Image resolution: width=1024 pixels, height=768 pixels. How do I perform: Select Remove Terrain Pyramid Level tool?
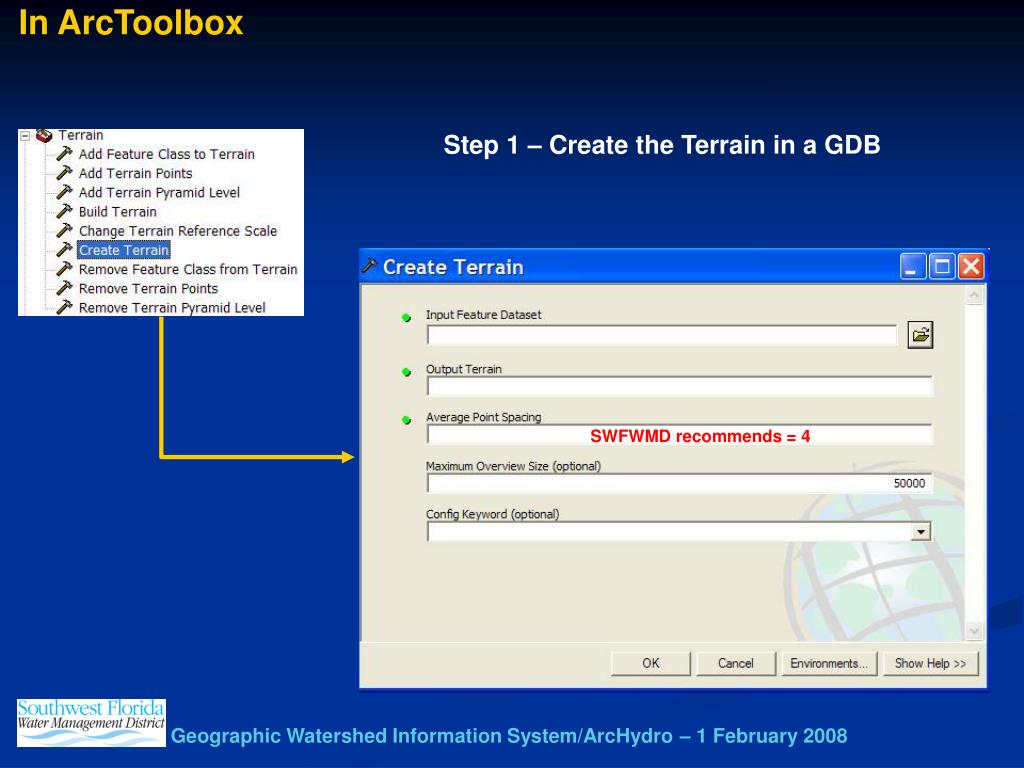pos(172,308)
